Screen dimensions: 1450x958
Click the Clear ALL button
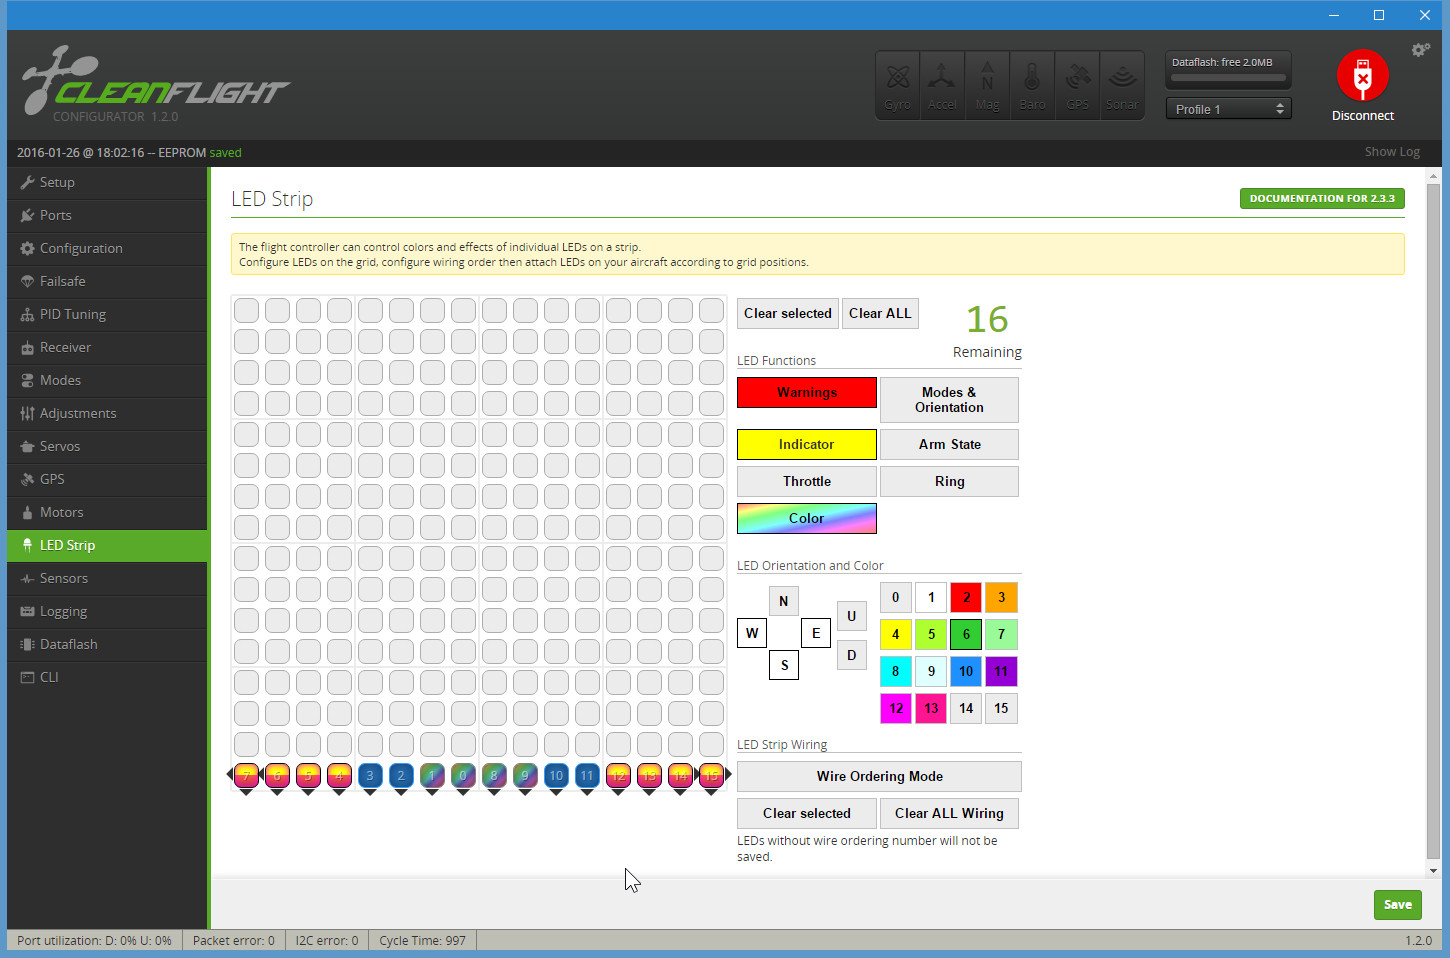[x=880, y=313]
